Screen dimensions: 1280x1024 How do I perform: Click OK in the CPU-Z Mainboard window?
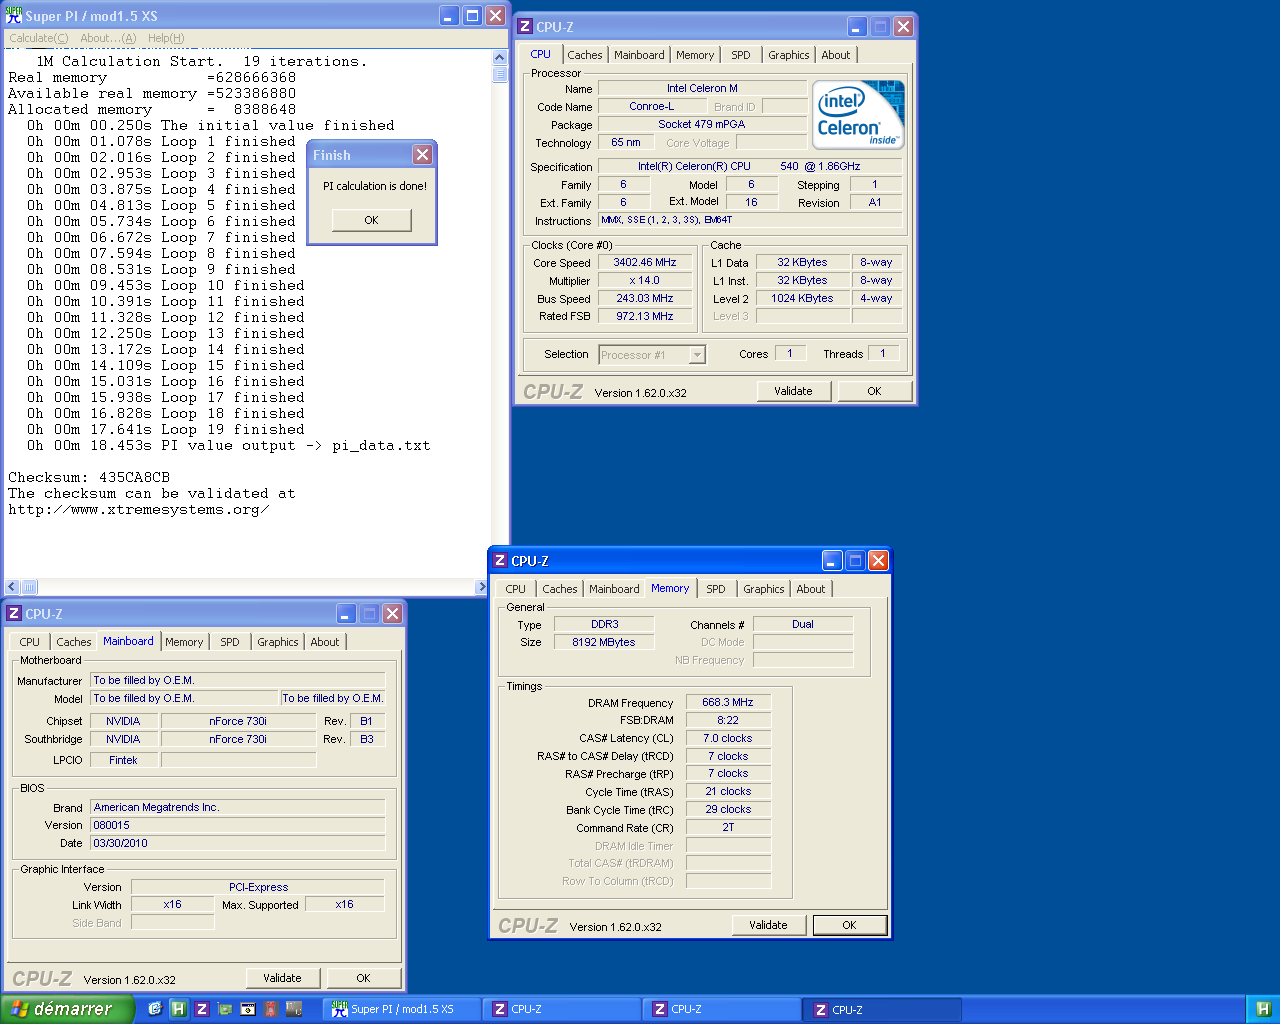[363, 978]
